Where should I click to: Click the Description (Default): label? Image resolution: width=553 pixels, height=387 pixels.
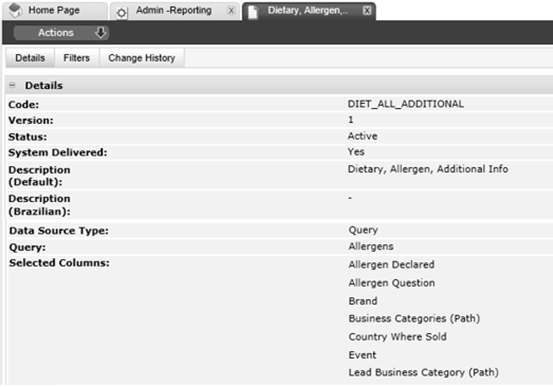(x=39, y=176)
